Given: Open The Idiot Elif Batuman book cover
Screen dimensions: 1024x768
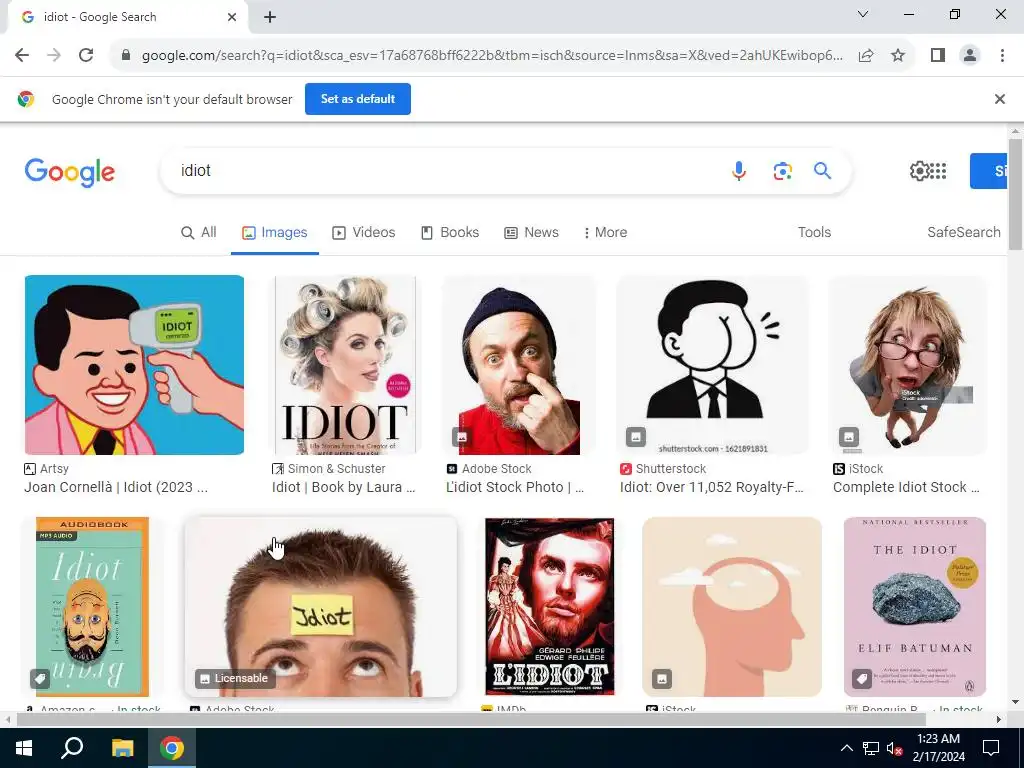Looking at the screenshot, I should [x=914, y=607].
